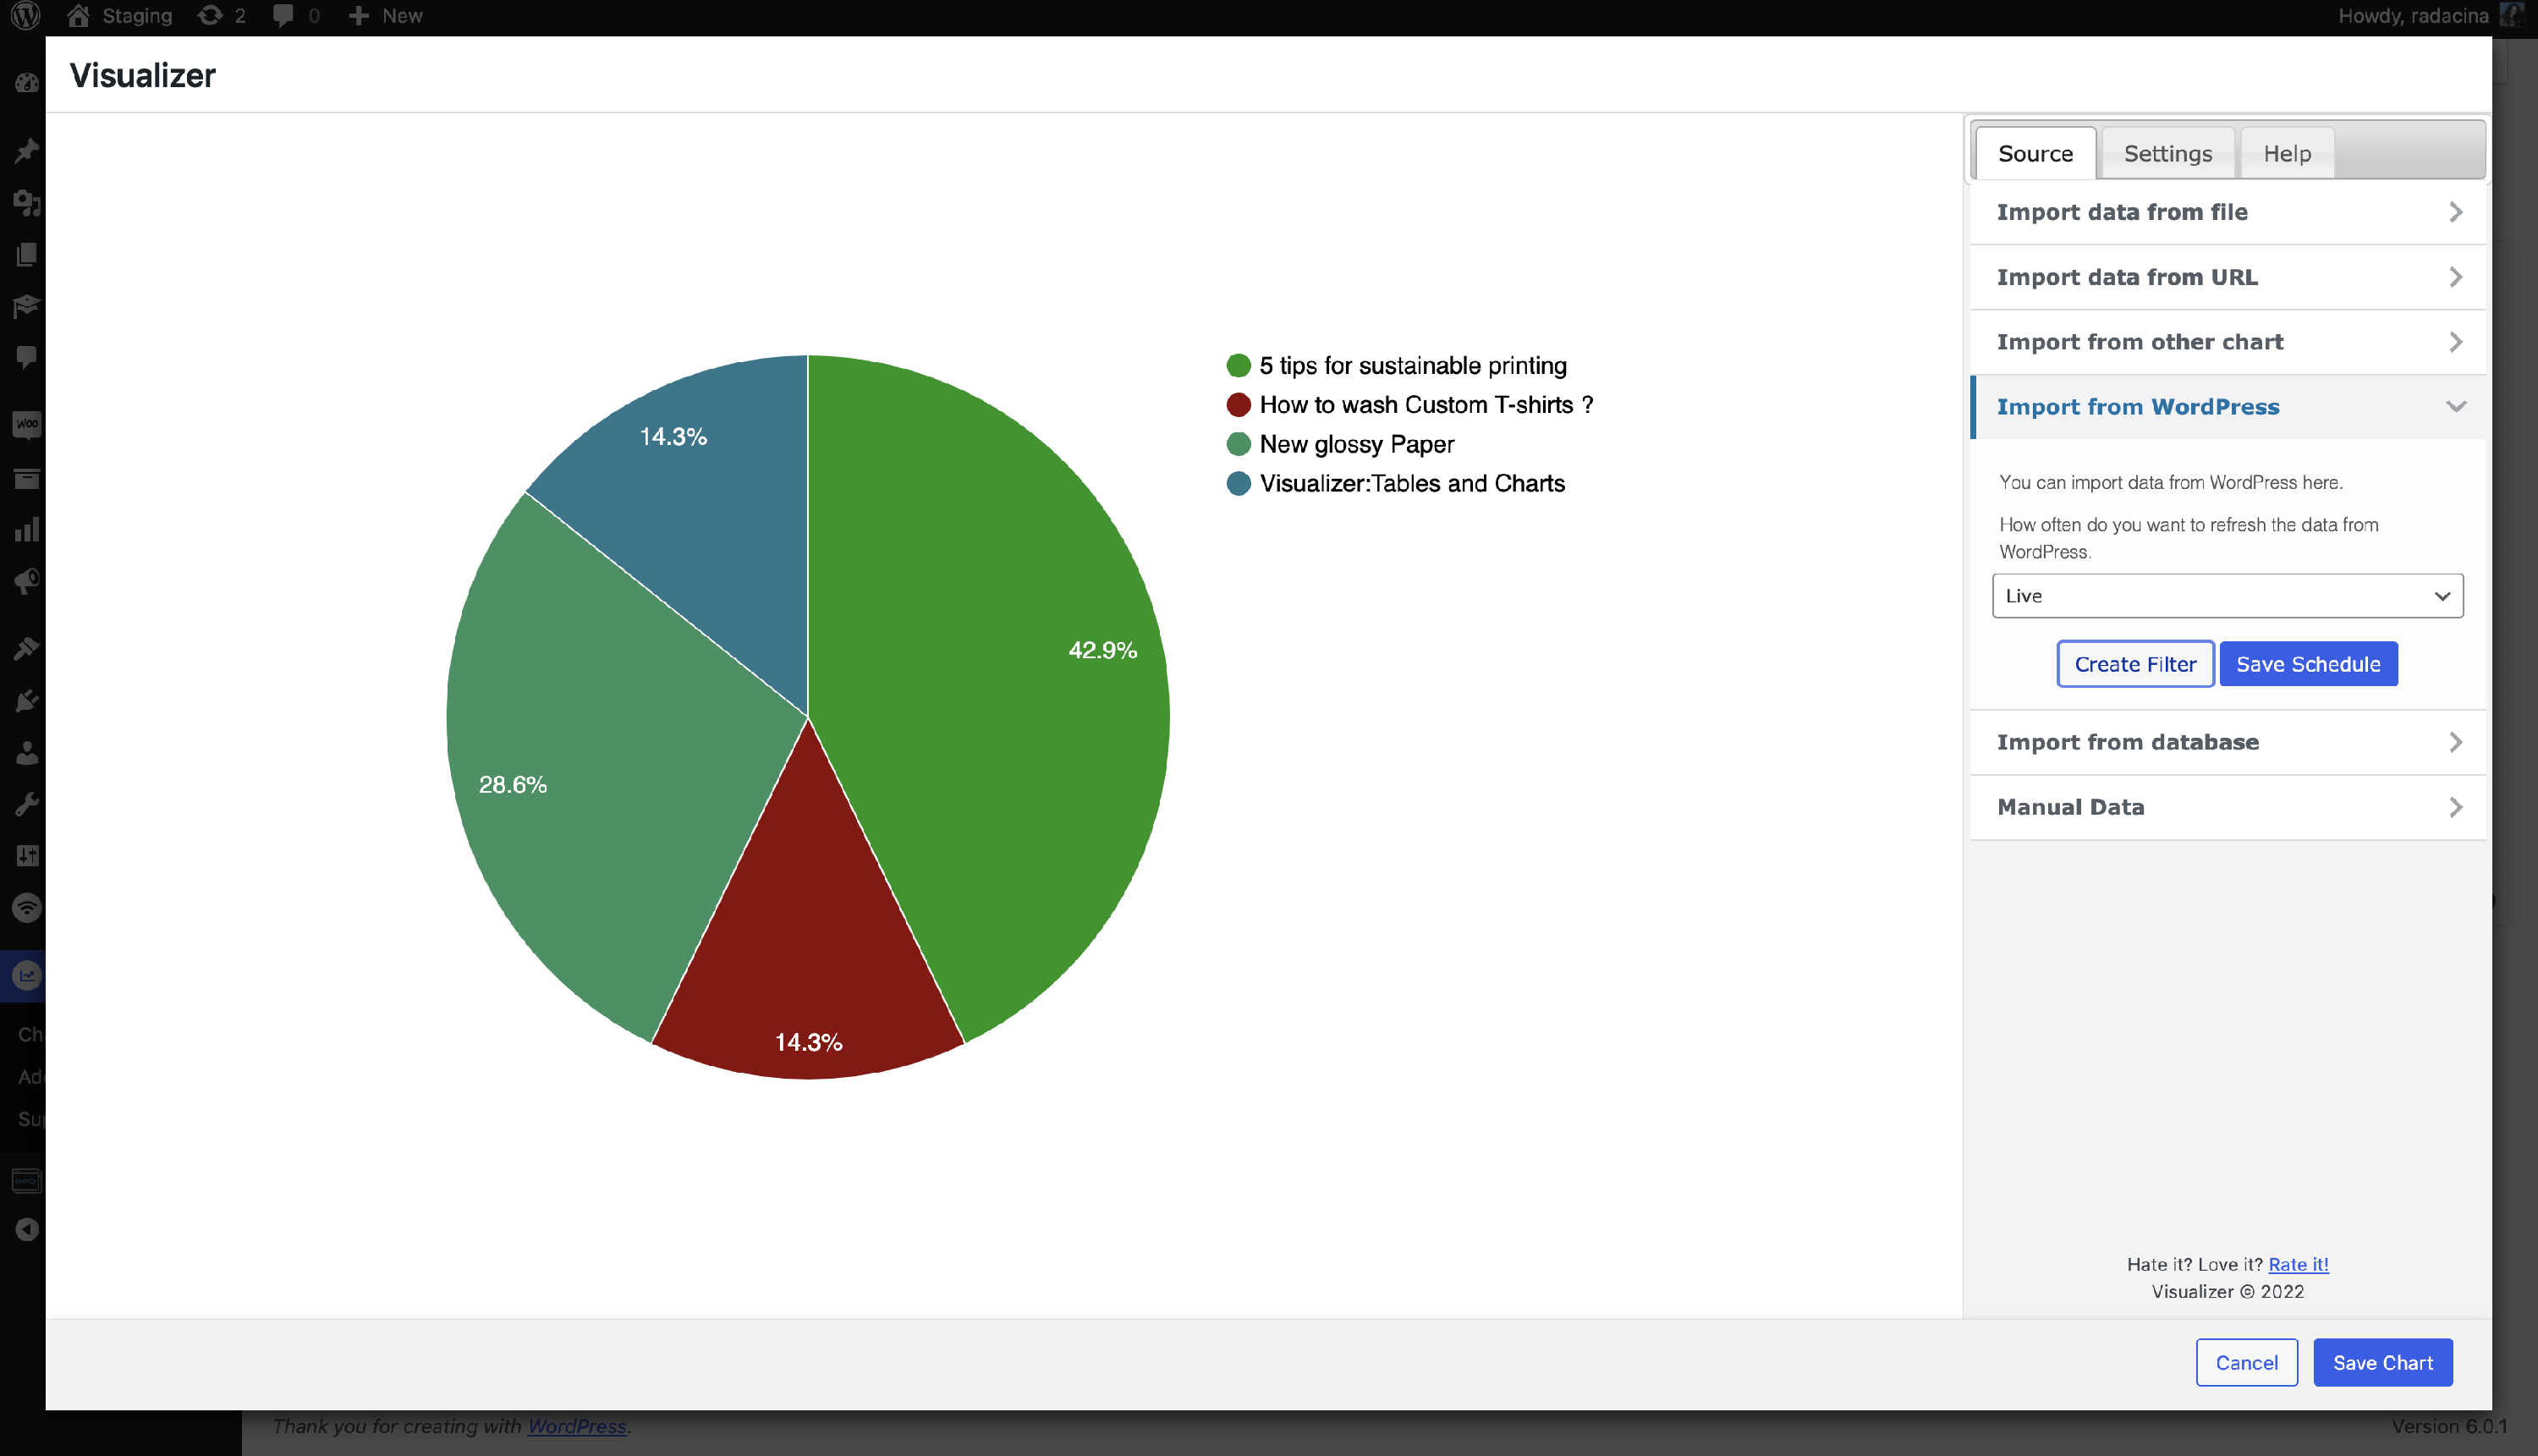Open the WooCommerce sidebar icon
Viewport: 2538px width, 1456px height.
point(27,424)
